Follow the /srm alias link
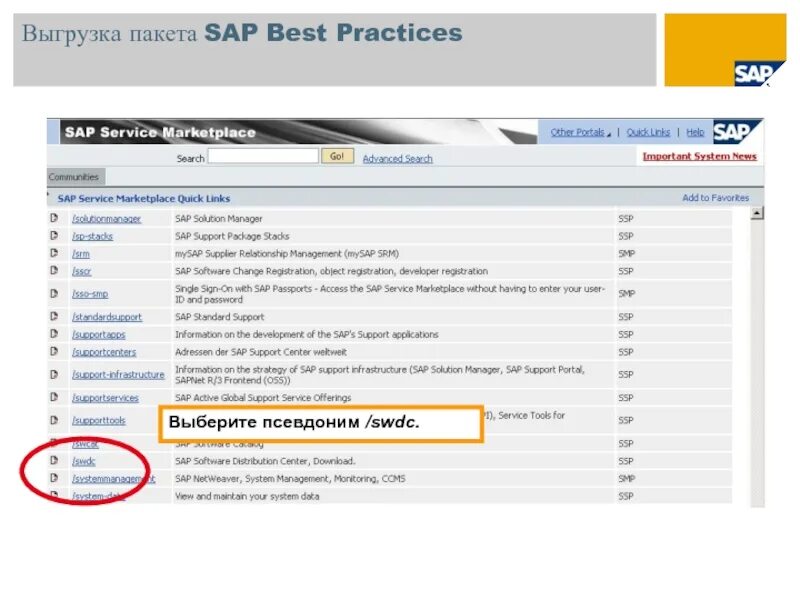Screen dimensions: 800x600 81,254
